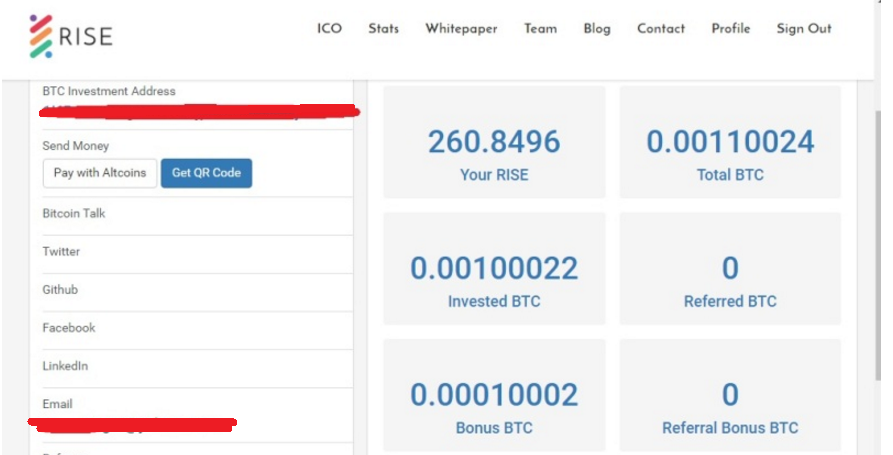Click the Github row
Screen dimensions: 893x455
click(197, 290)
